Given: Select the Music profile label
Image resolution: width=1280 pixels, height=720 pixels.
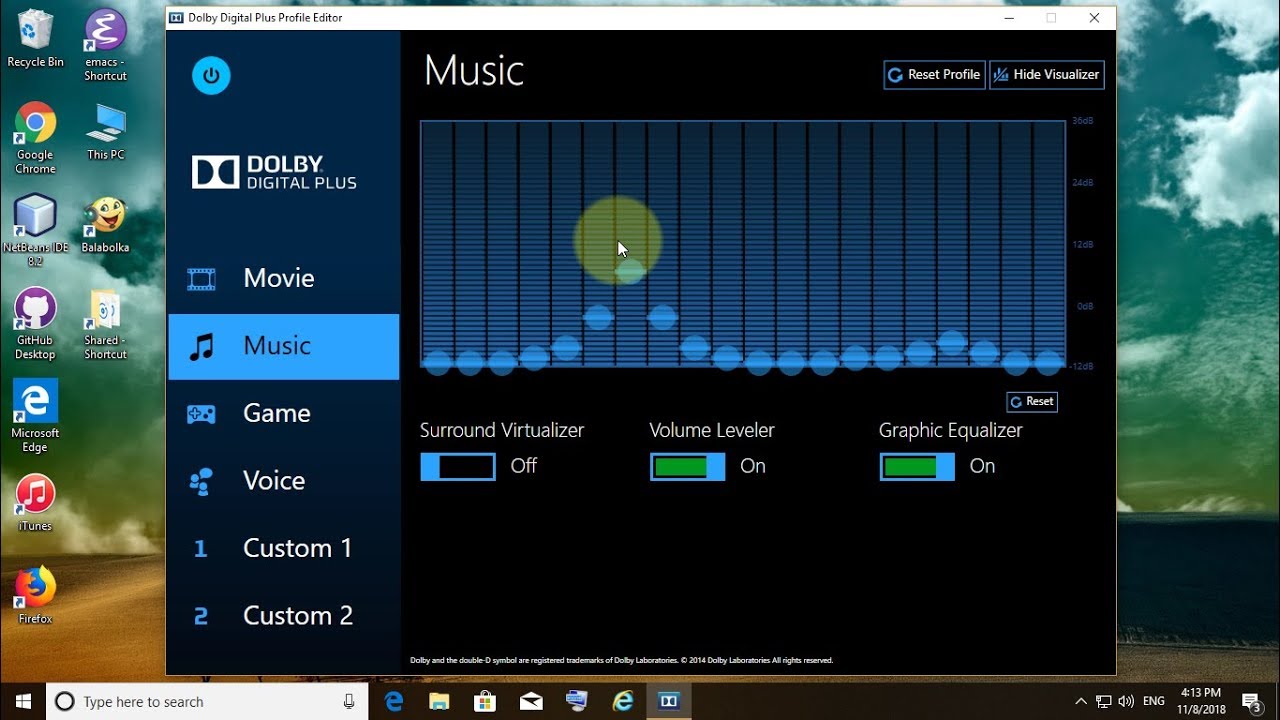Looking at the screenshot, I should (x=277, y=346).
